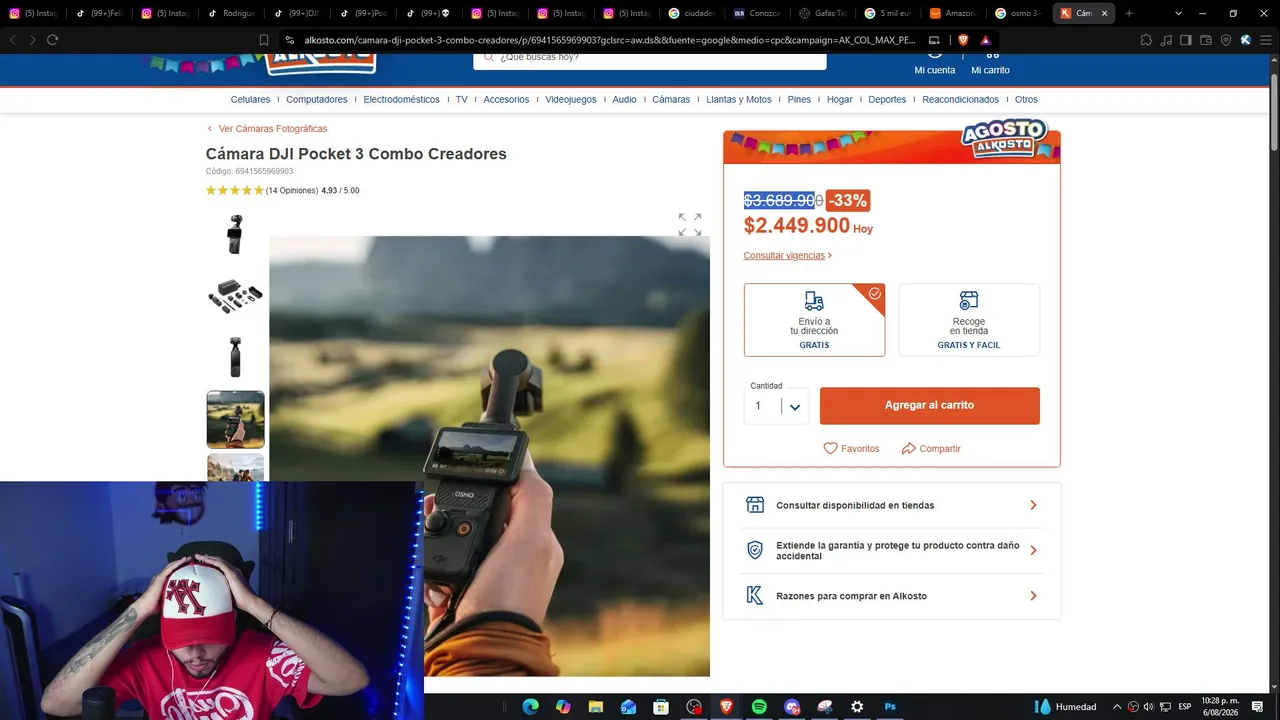Screen dimensions: 1280x720
Task: Select the highlighted landscape thumbnail
Action: [x=236, y=420]
